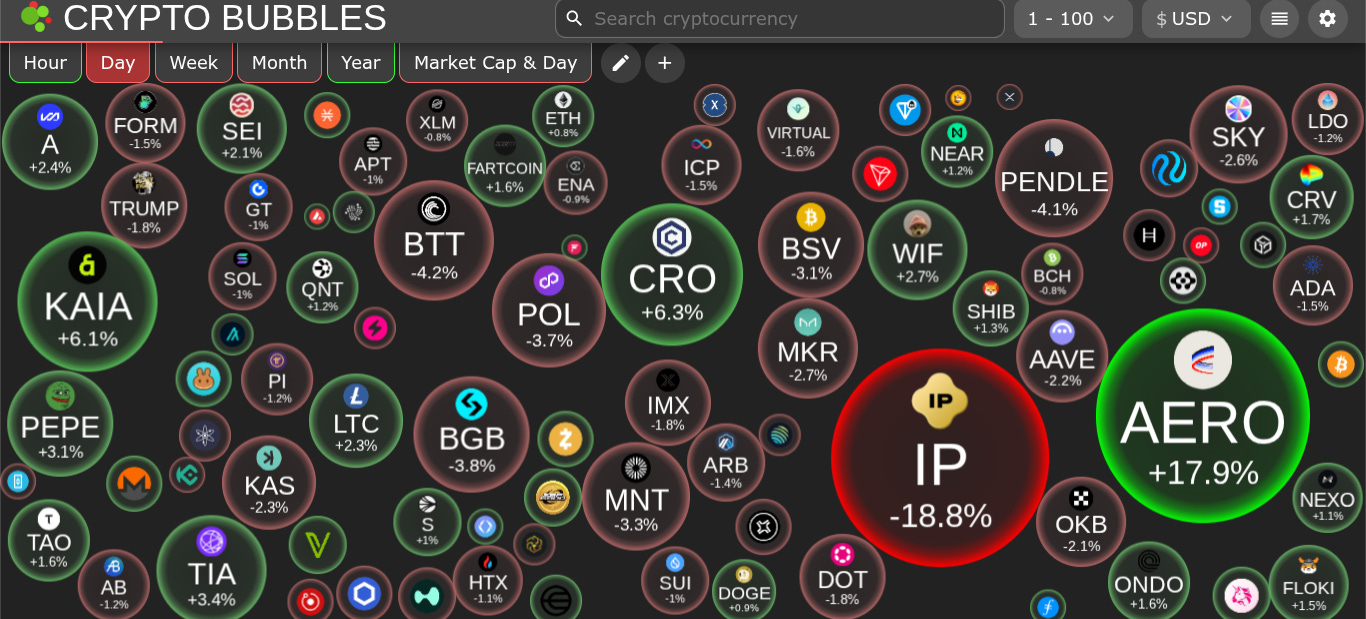Switch to Market Cap & Day tab

[496, 62]
